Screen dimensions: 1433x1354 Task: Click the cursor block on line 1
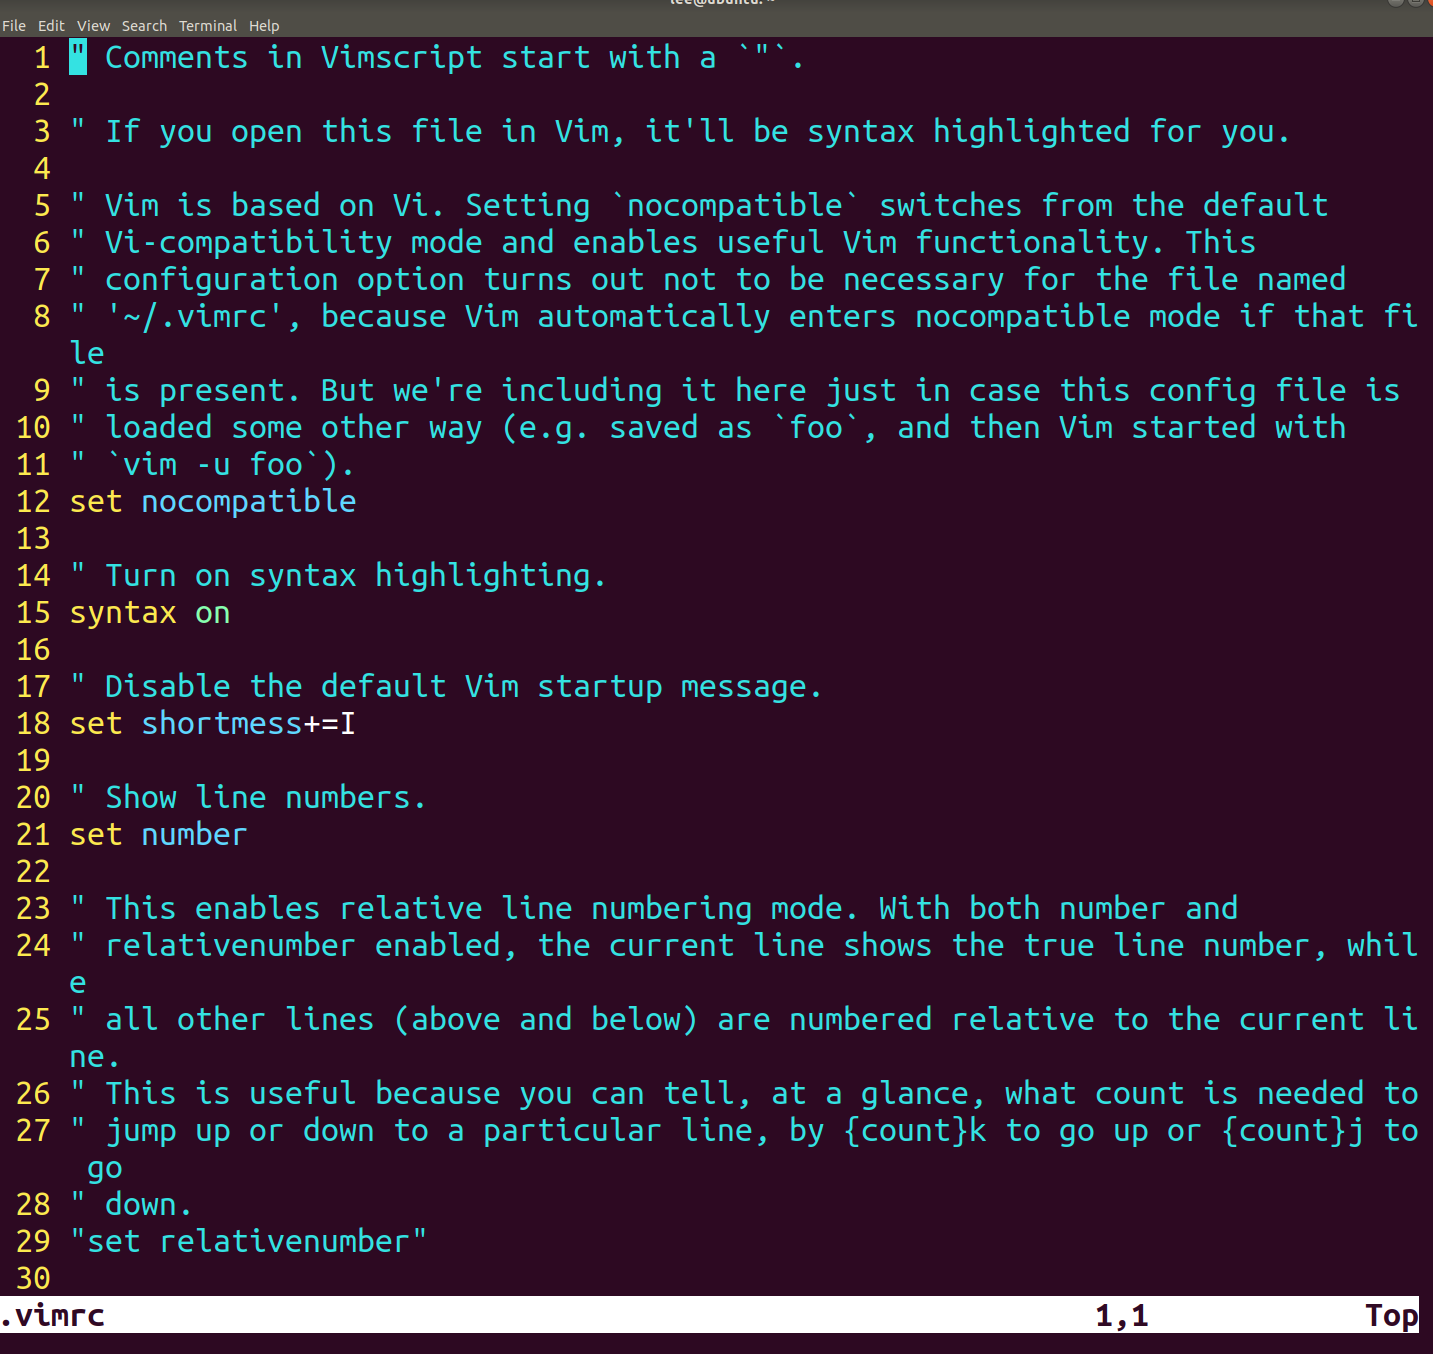tap(78, 57)
